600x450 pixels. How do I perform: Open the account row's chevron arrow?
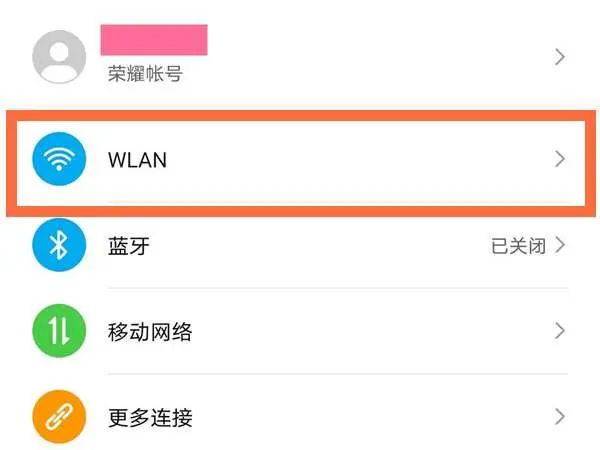click(x=560, y=58)
